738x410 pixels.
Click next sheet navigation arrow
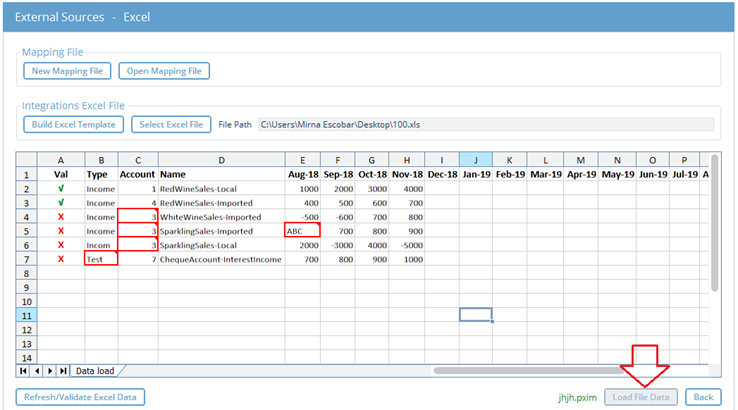pyautogui.click(x=50, y=371)
